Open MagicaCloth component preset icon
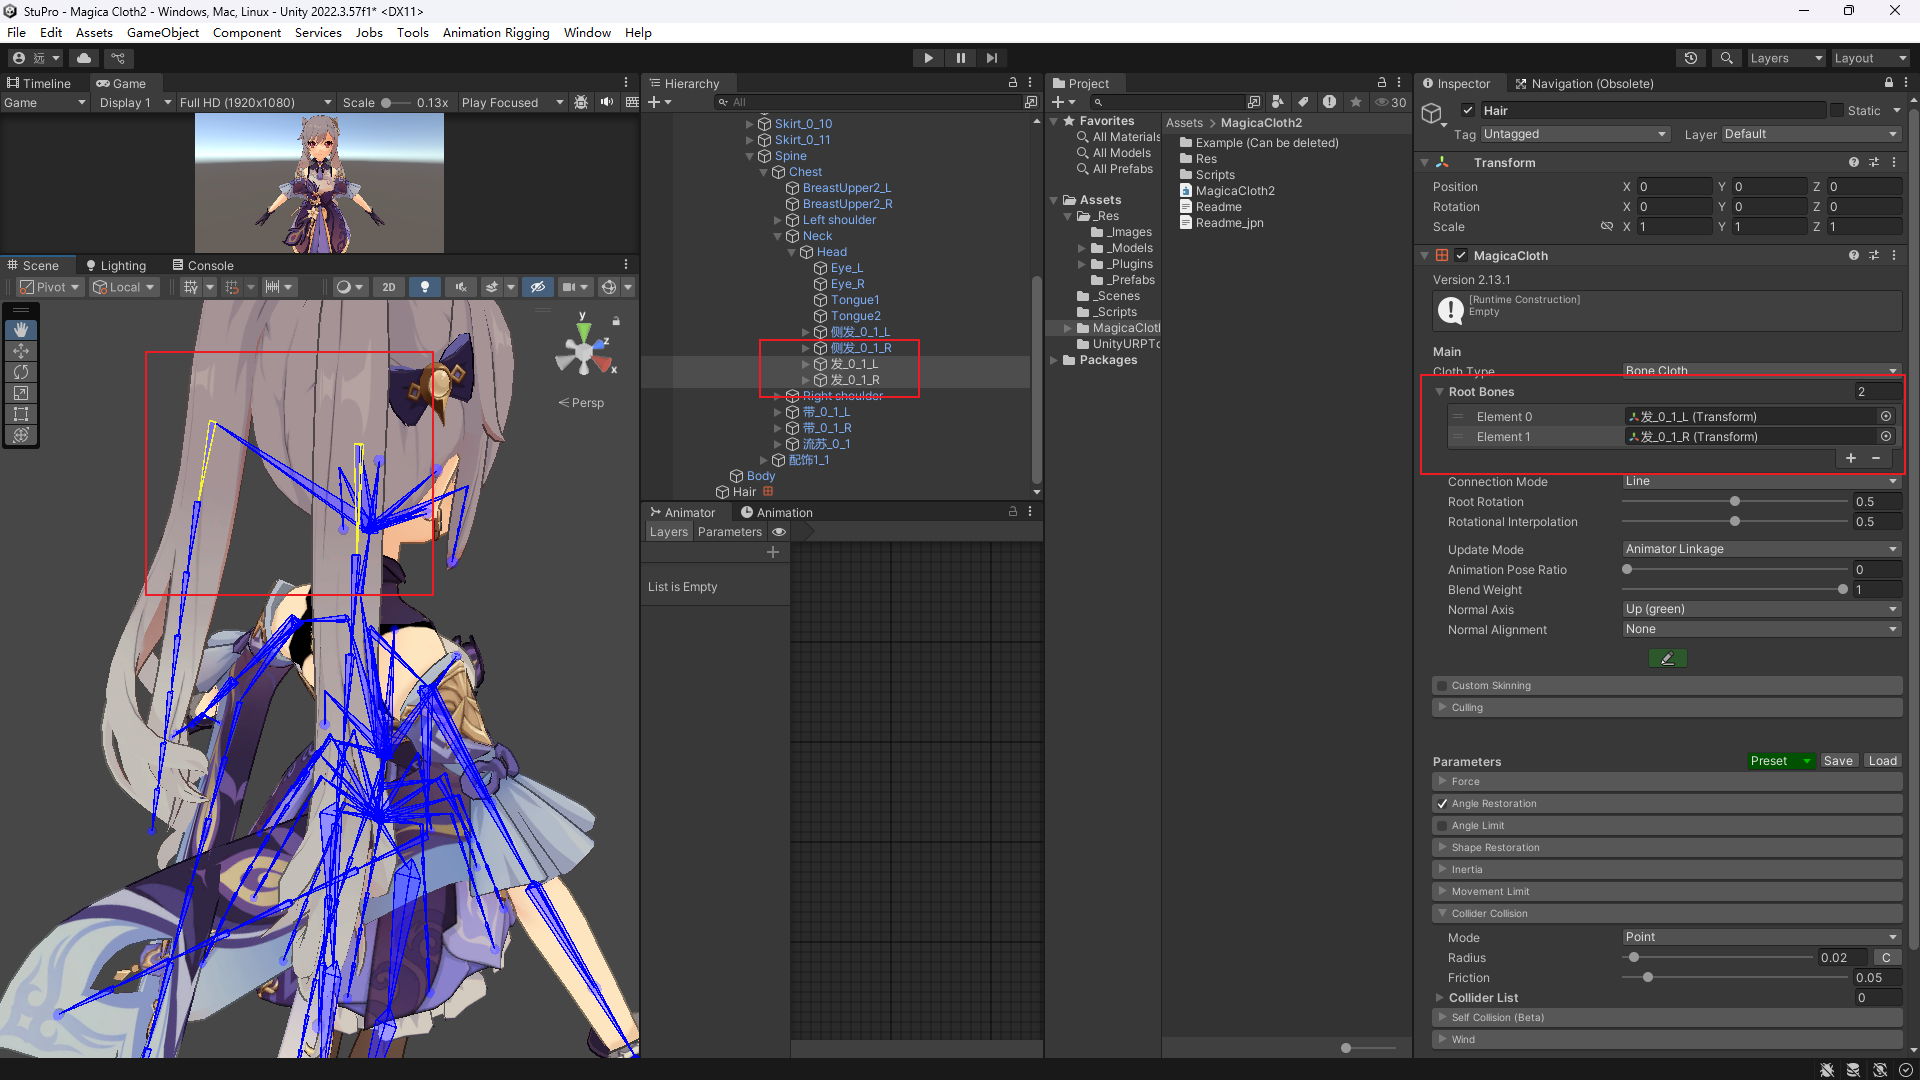This screenshot has width=1920, height=1080. [x=1874, y=255]
